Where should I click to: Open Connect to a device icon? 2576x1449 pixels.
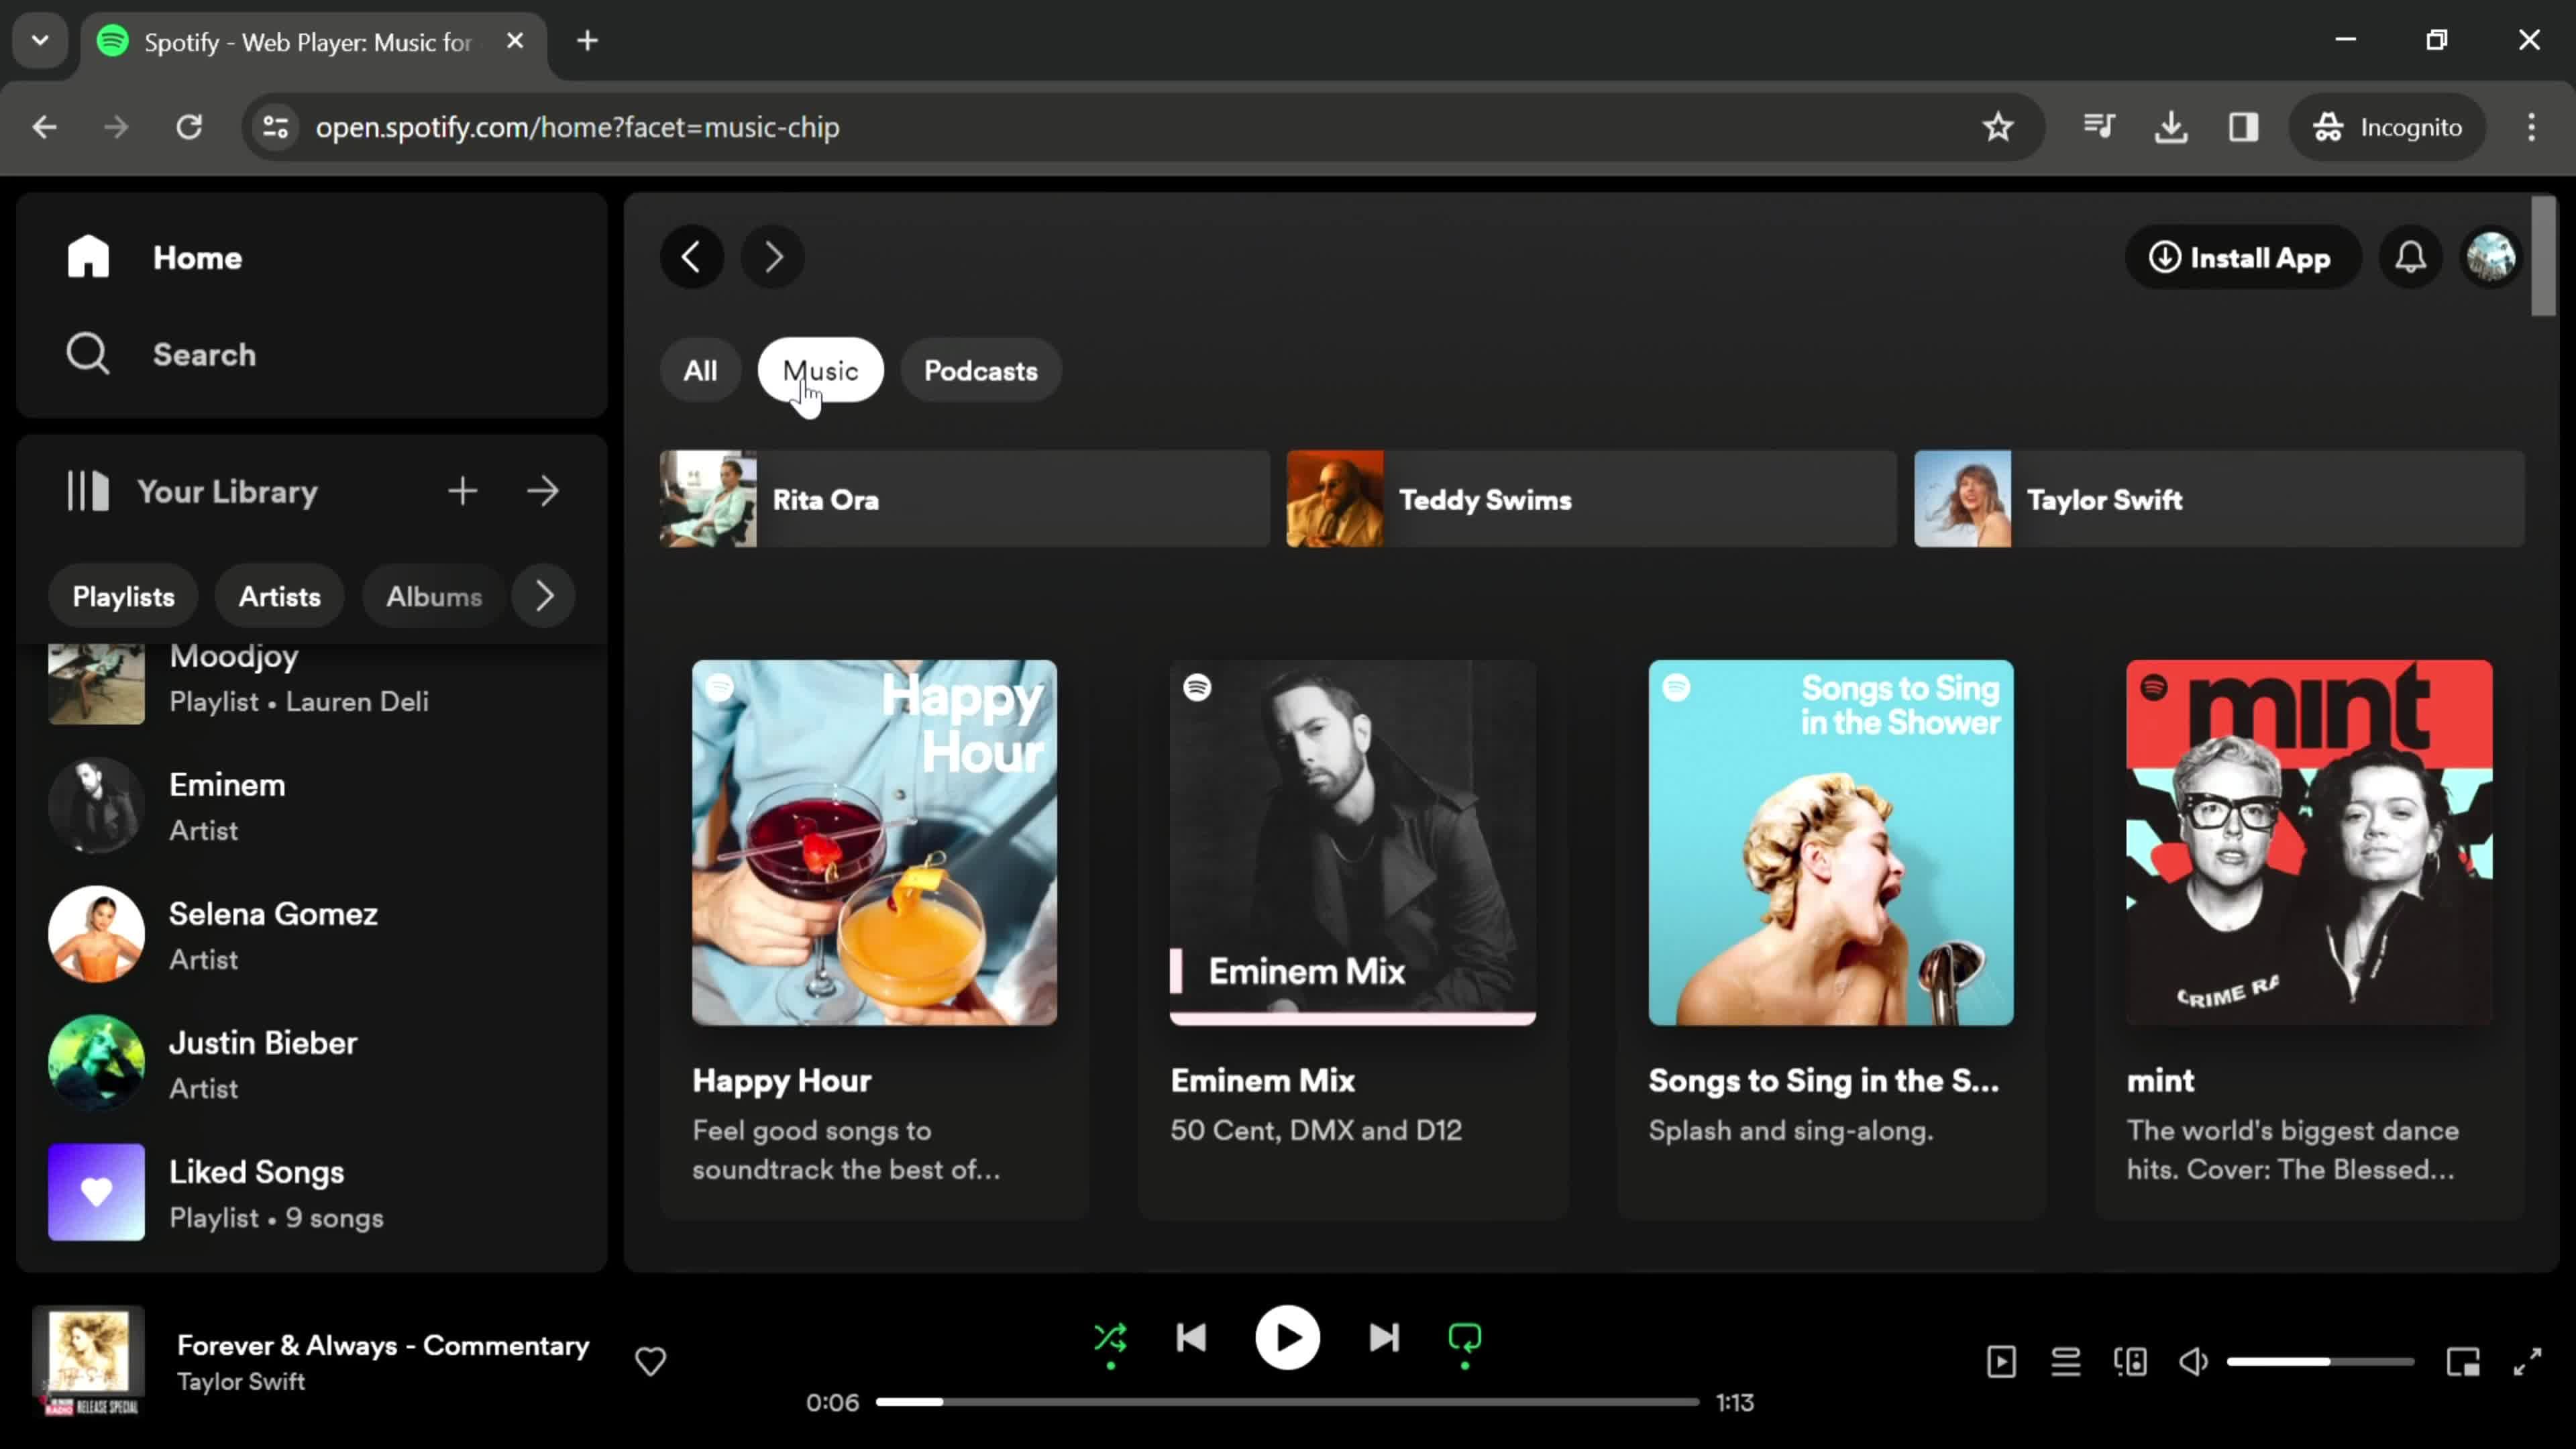tap(2130, 1361)
